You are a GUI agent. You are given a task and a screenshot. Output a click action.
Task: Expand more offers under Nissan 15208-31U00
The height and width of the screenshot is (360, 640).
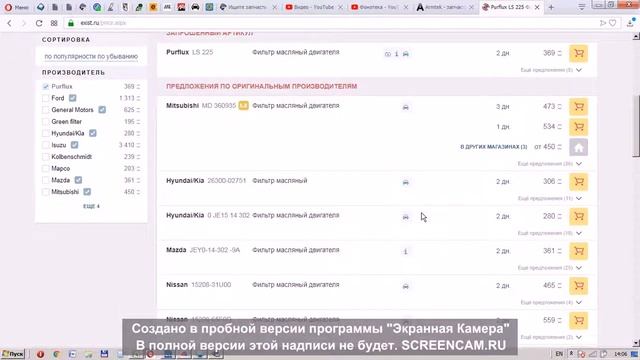pos(551,302)
